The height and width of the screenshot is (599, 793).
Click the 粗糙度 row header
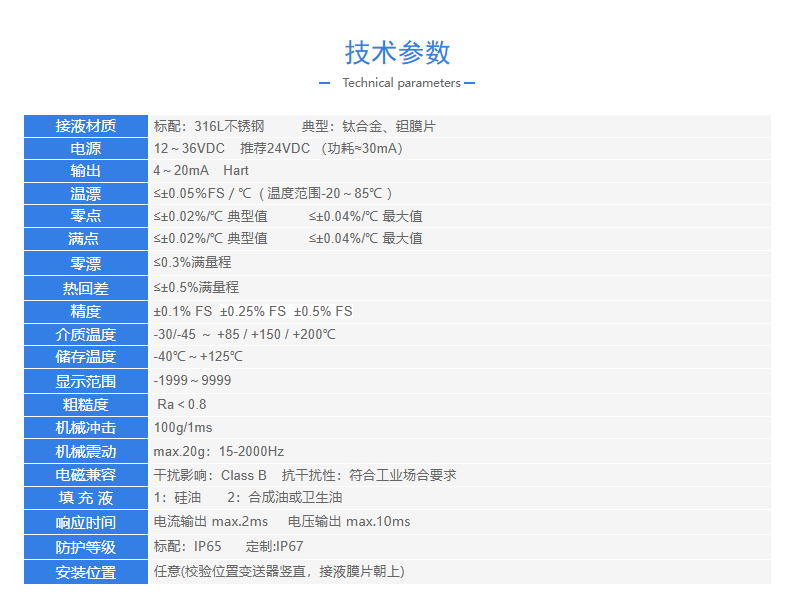click(x=86, y=405)
